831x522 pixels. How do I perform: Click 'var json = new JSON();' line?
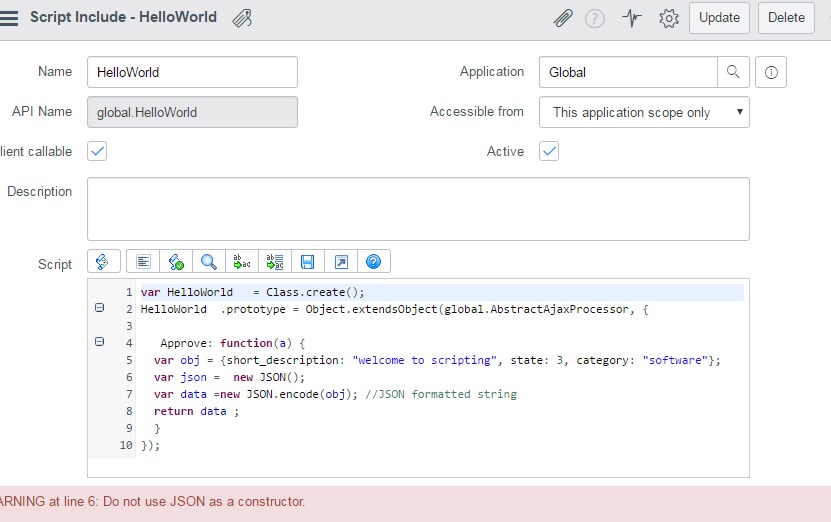tap(229, 377)
